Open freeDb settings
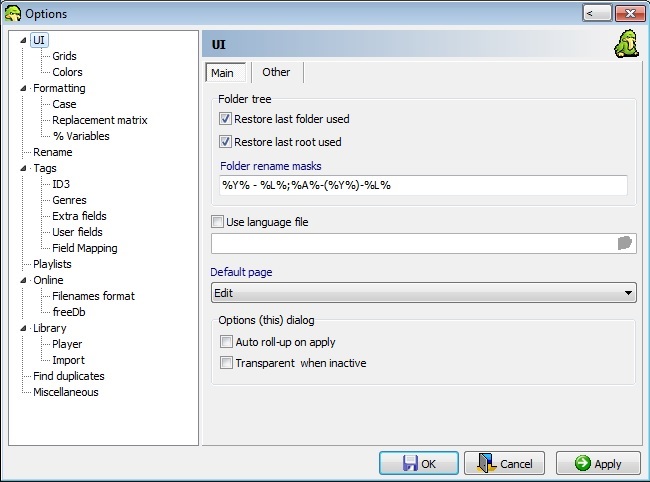The image size is (650, 482). tap(69, 312)
